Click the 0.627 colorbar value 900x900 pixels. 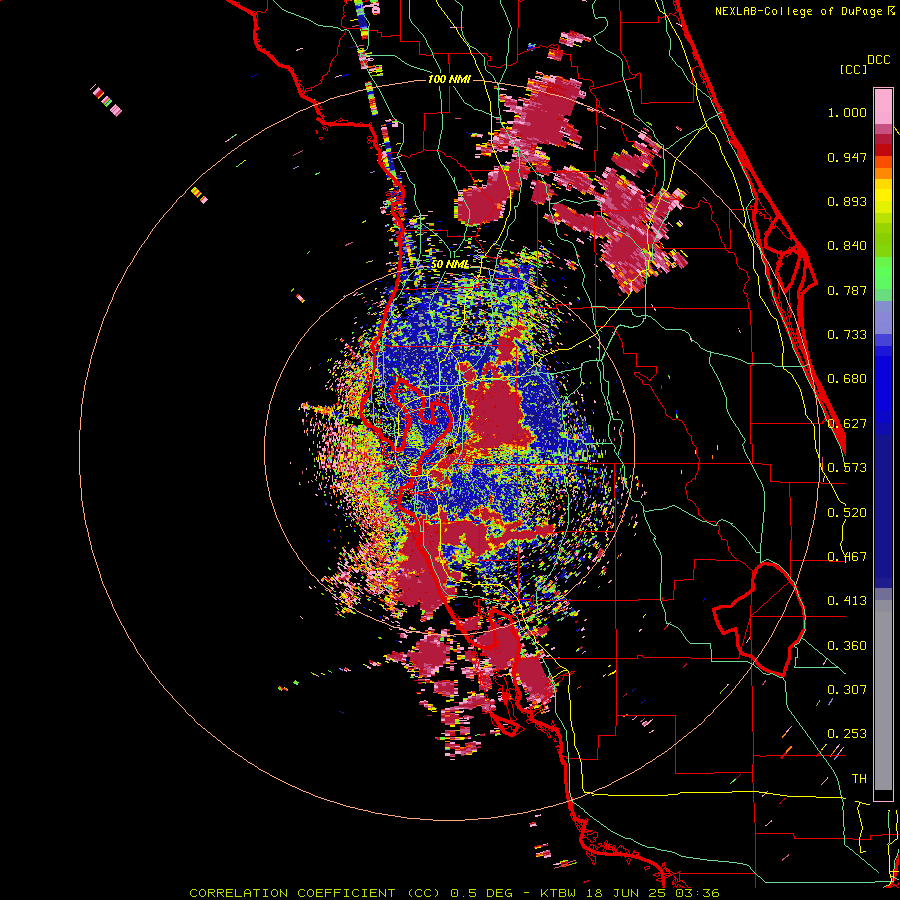click(x=847, y=424)
